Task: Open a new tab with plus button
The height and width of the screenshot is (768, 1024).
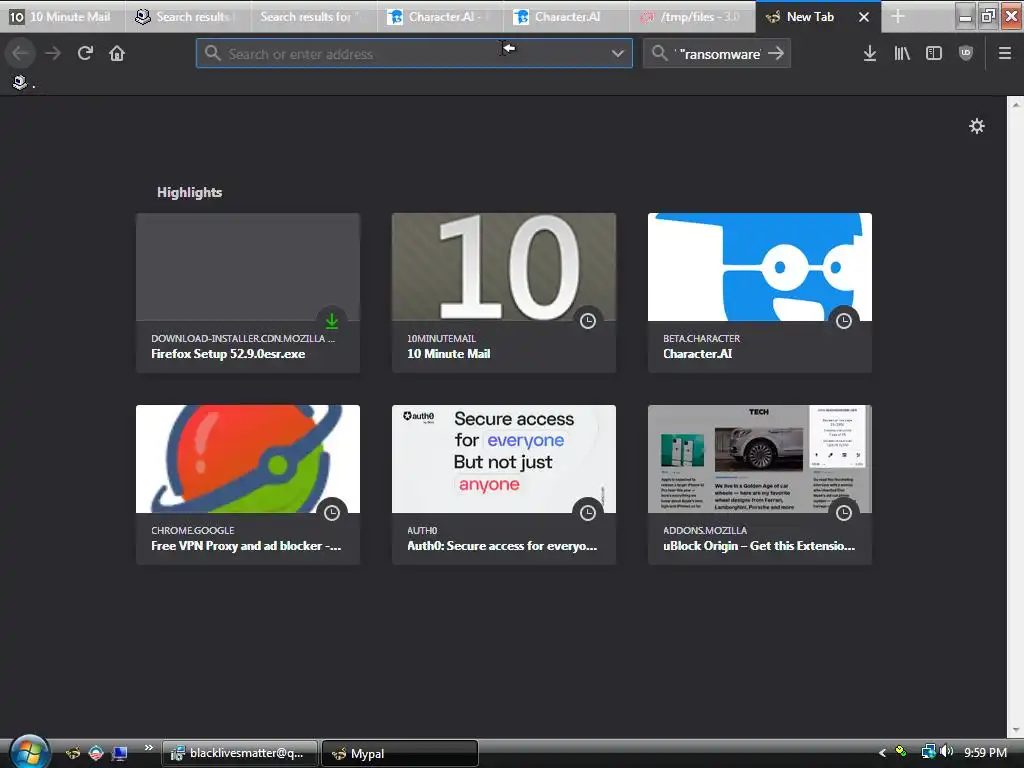Action: (x=898, y=17)
